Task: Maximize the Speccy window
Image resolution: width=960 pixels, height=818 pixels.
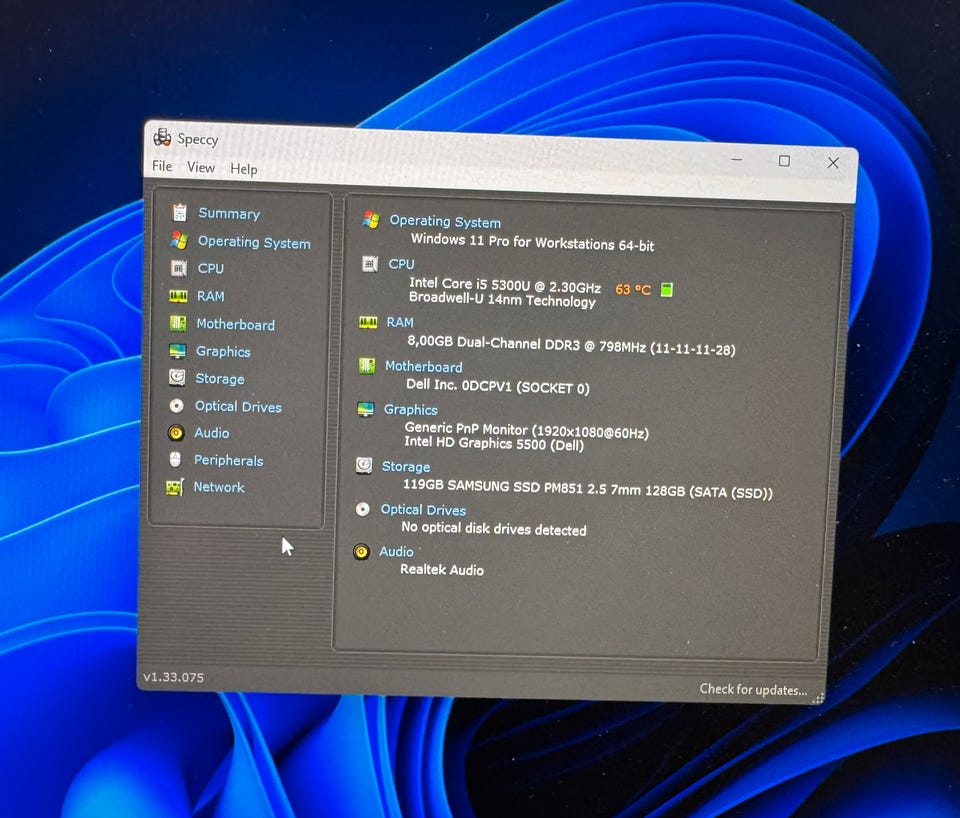Action: [784, 161]
